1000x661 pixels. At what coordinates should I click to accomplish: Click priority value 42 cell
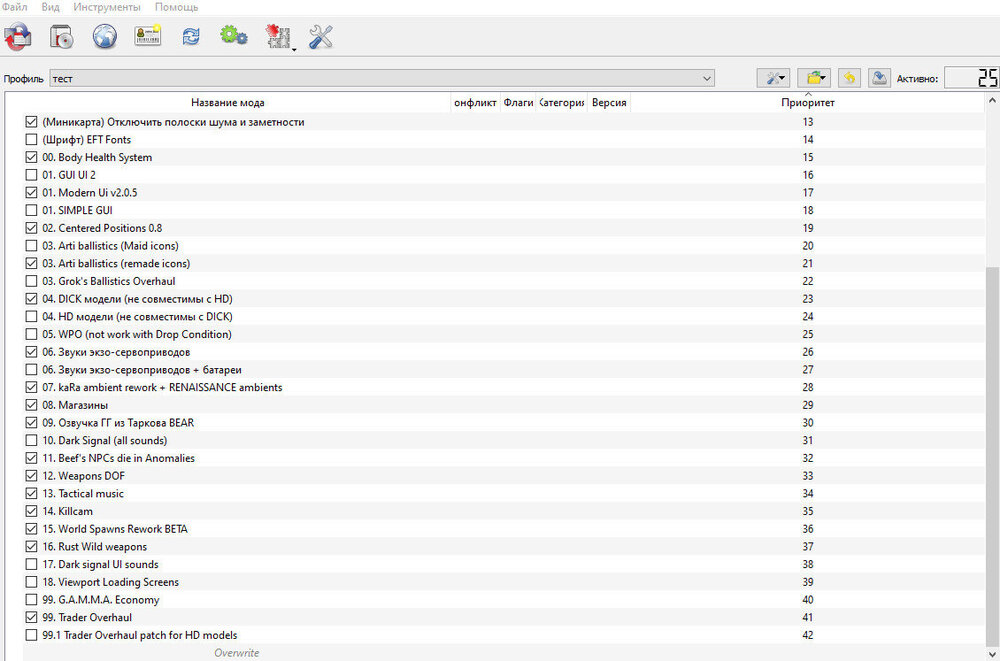(x=808, y=635)
